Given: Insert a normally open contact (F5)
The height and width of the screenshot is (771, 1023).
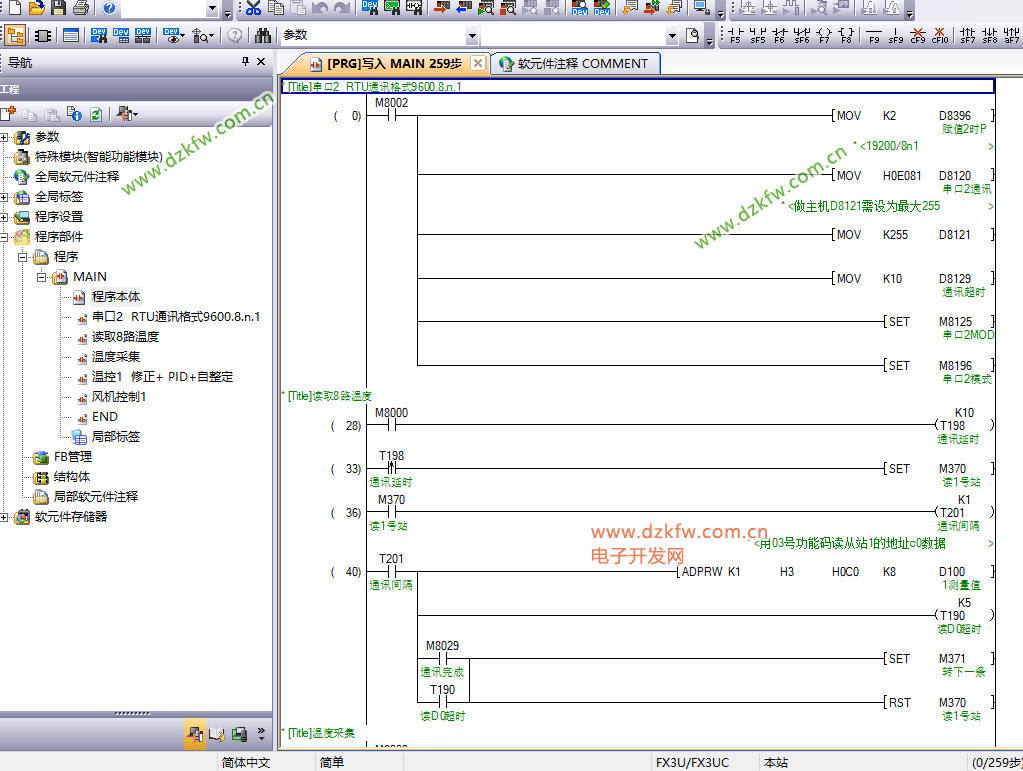Looking at the screenshot, I should [x=736, y=35].
